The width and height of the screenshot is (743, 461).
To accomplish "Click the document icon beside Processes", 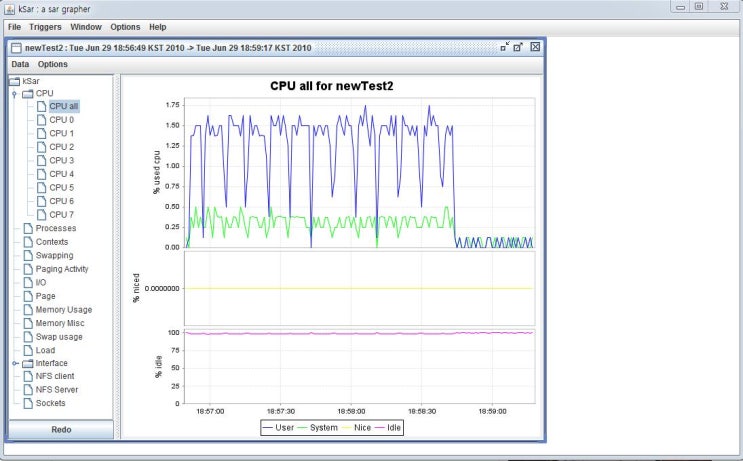I will (x=28, y=228).
